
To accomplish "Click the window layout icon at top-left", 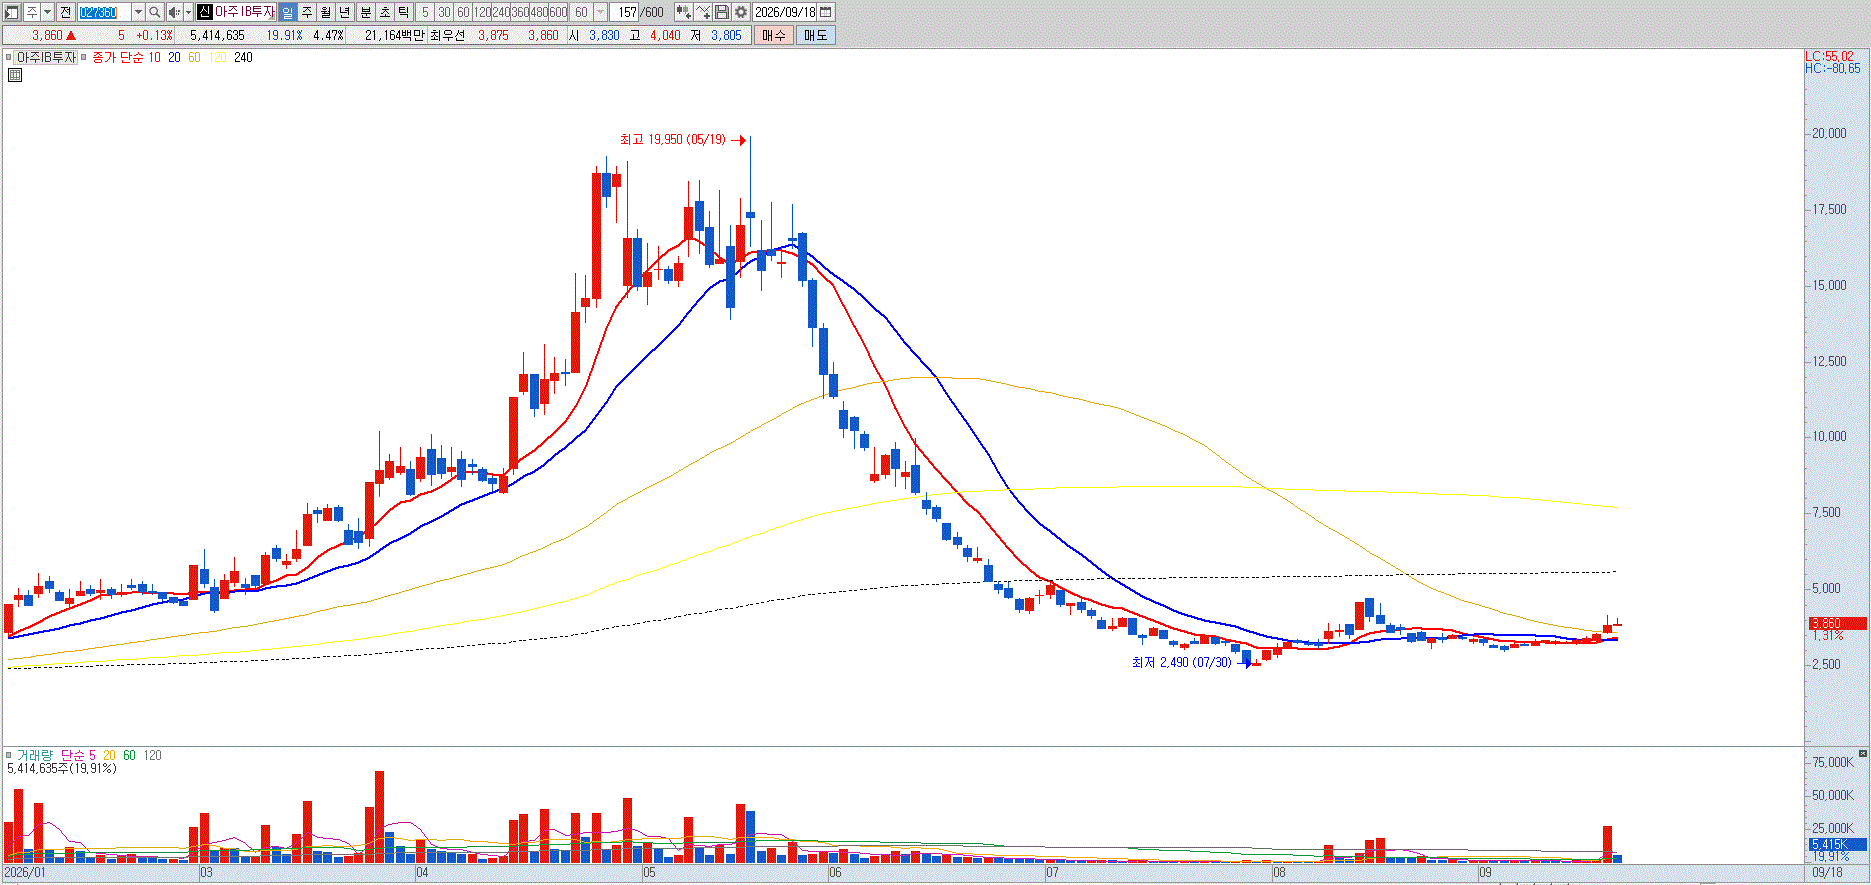I will tap(12, 12).
